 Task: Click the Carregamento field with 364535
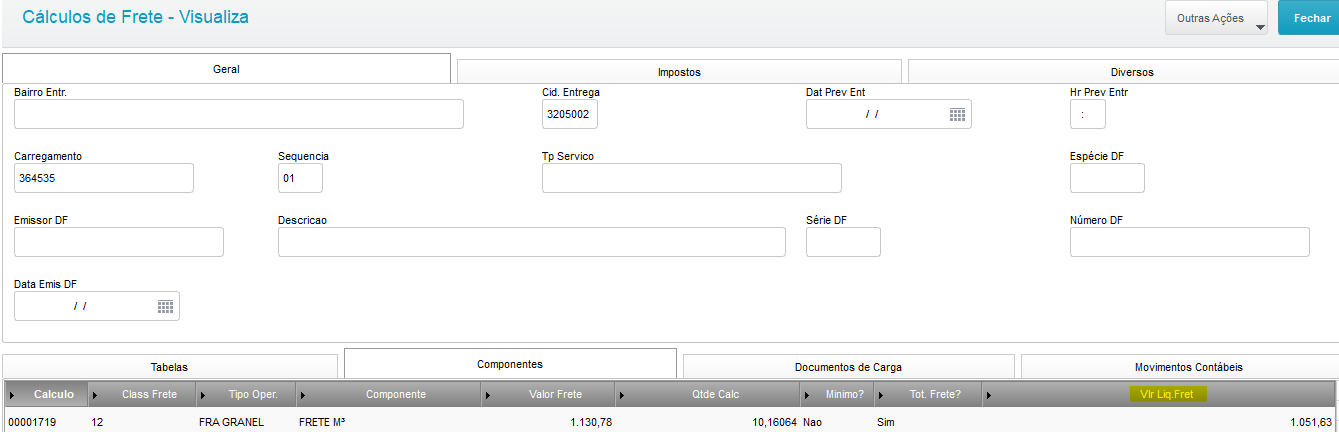[104, 178]
